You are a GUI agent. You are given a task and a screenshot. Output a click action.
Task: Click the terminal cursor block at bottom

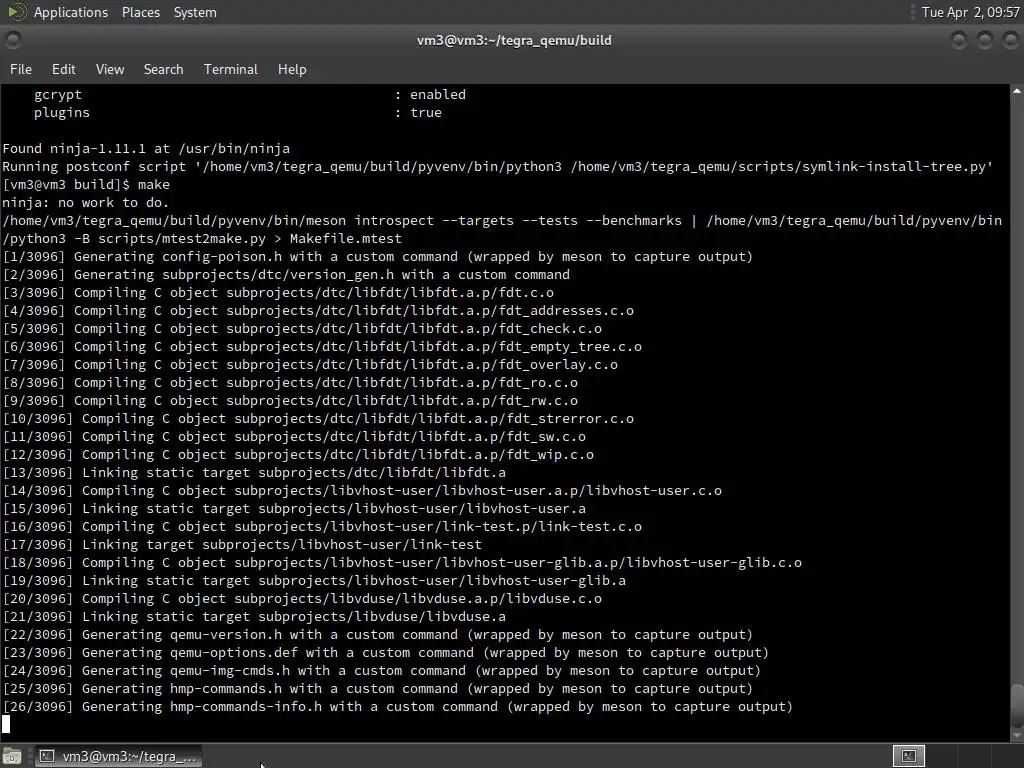6,725
